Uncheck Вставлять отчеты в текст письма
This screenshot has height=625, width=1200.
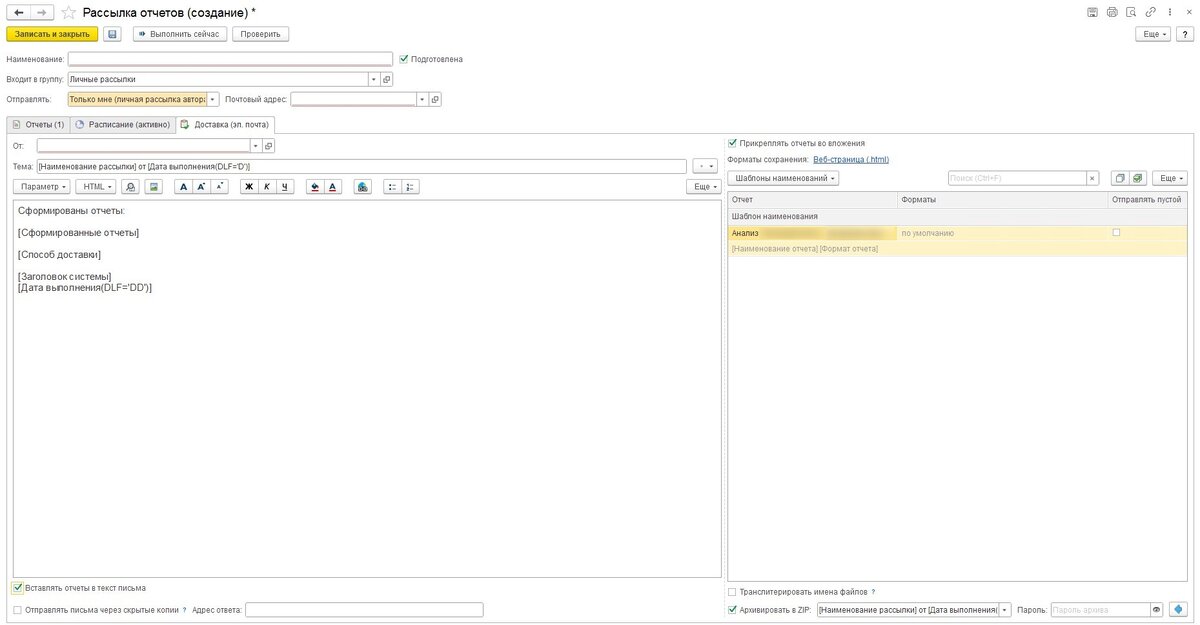[x=18, y=588]
